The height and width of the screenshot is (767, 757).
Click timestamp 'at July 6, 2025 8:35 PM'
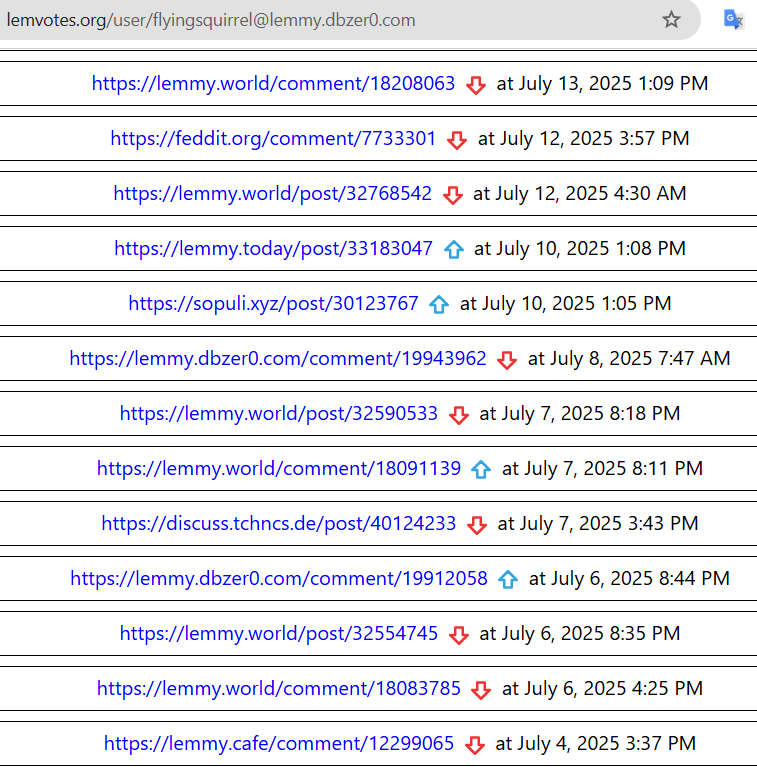pos(579,633)
